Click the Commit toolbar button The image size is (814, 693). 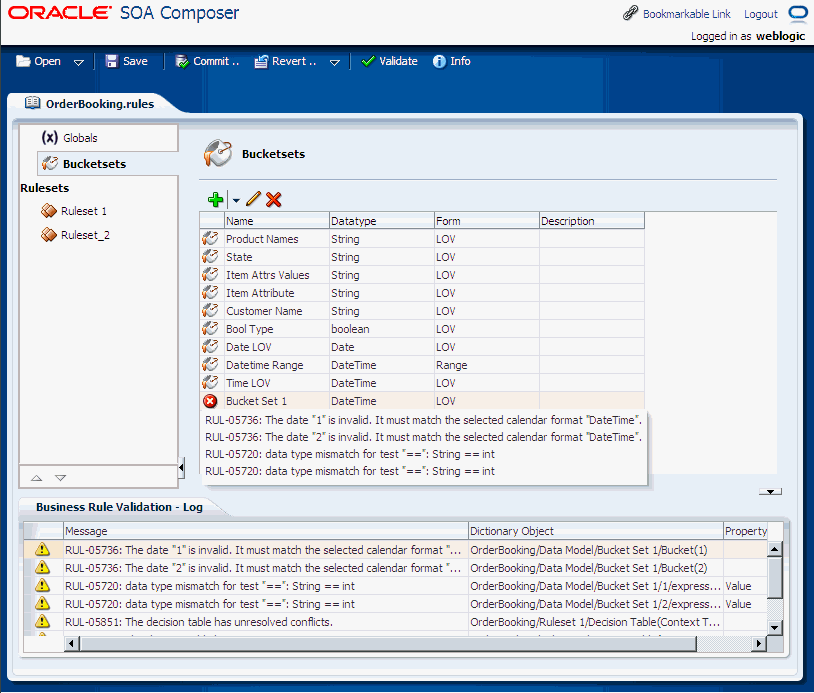point(208,61)
